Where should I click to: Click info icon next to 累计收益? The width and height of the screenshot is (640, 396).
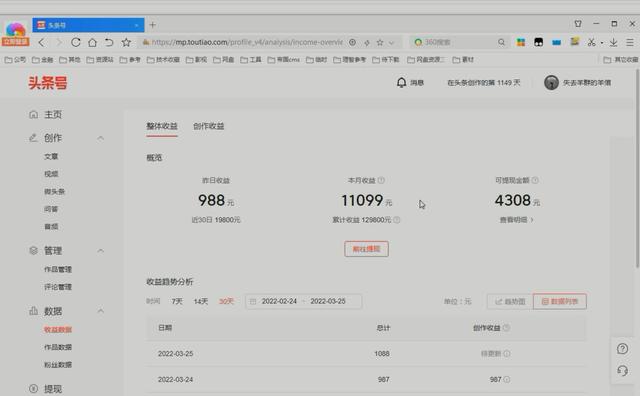396,220
